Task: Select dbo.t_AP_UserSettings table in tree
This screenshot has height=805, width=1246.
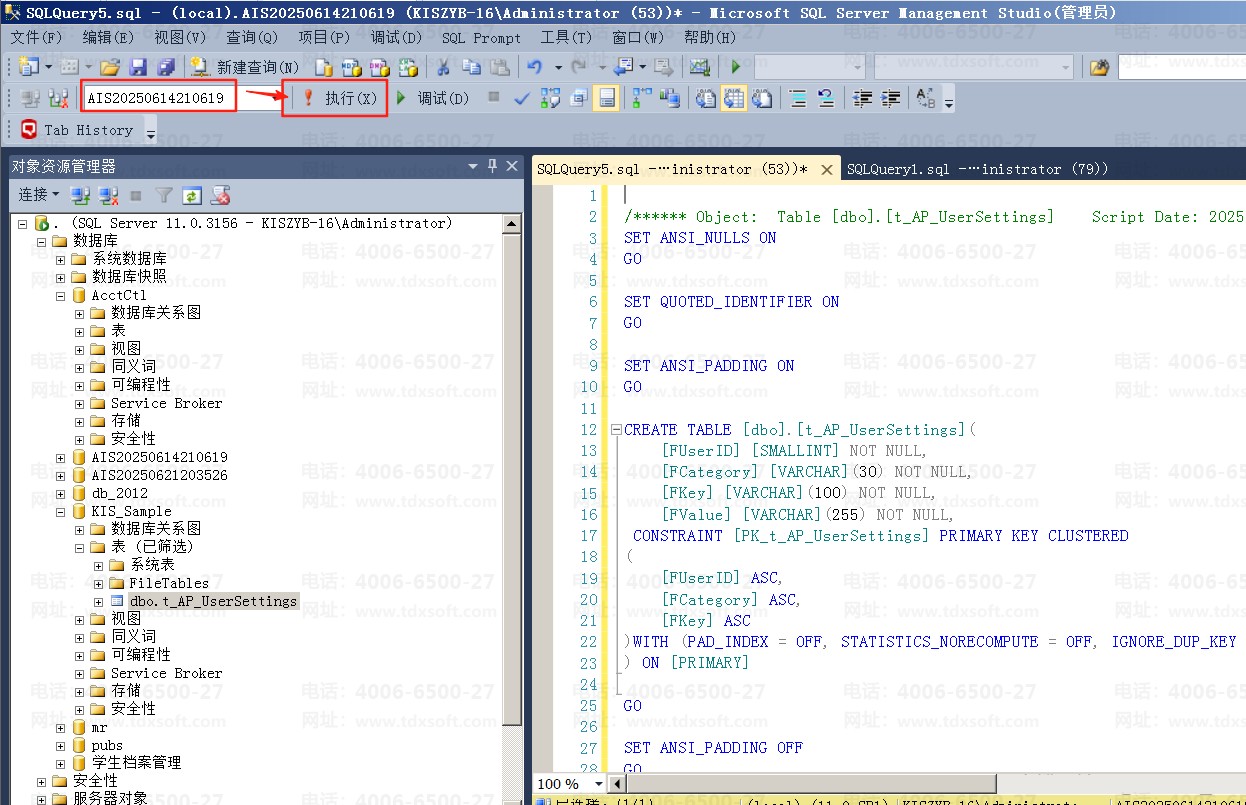Action: 212,601
